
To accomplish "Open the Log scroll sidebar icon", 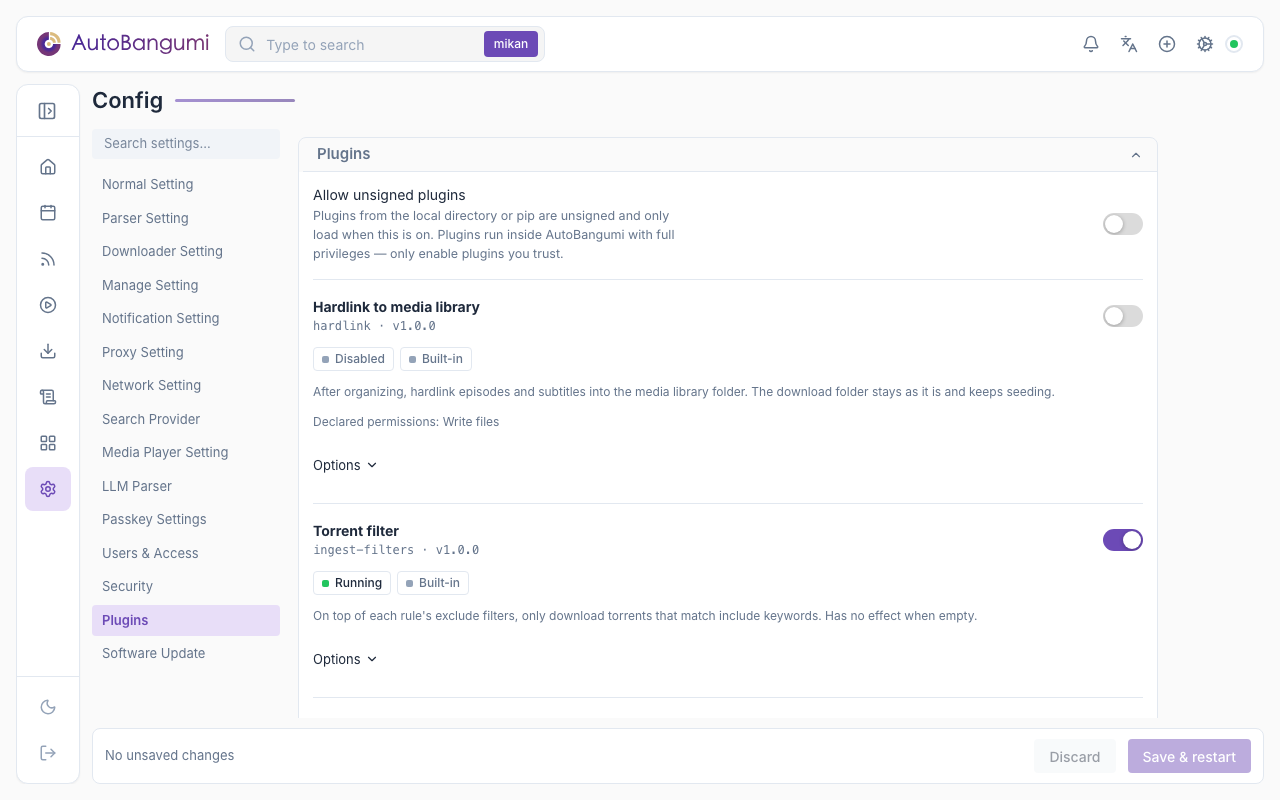I will coord(48,397).
